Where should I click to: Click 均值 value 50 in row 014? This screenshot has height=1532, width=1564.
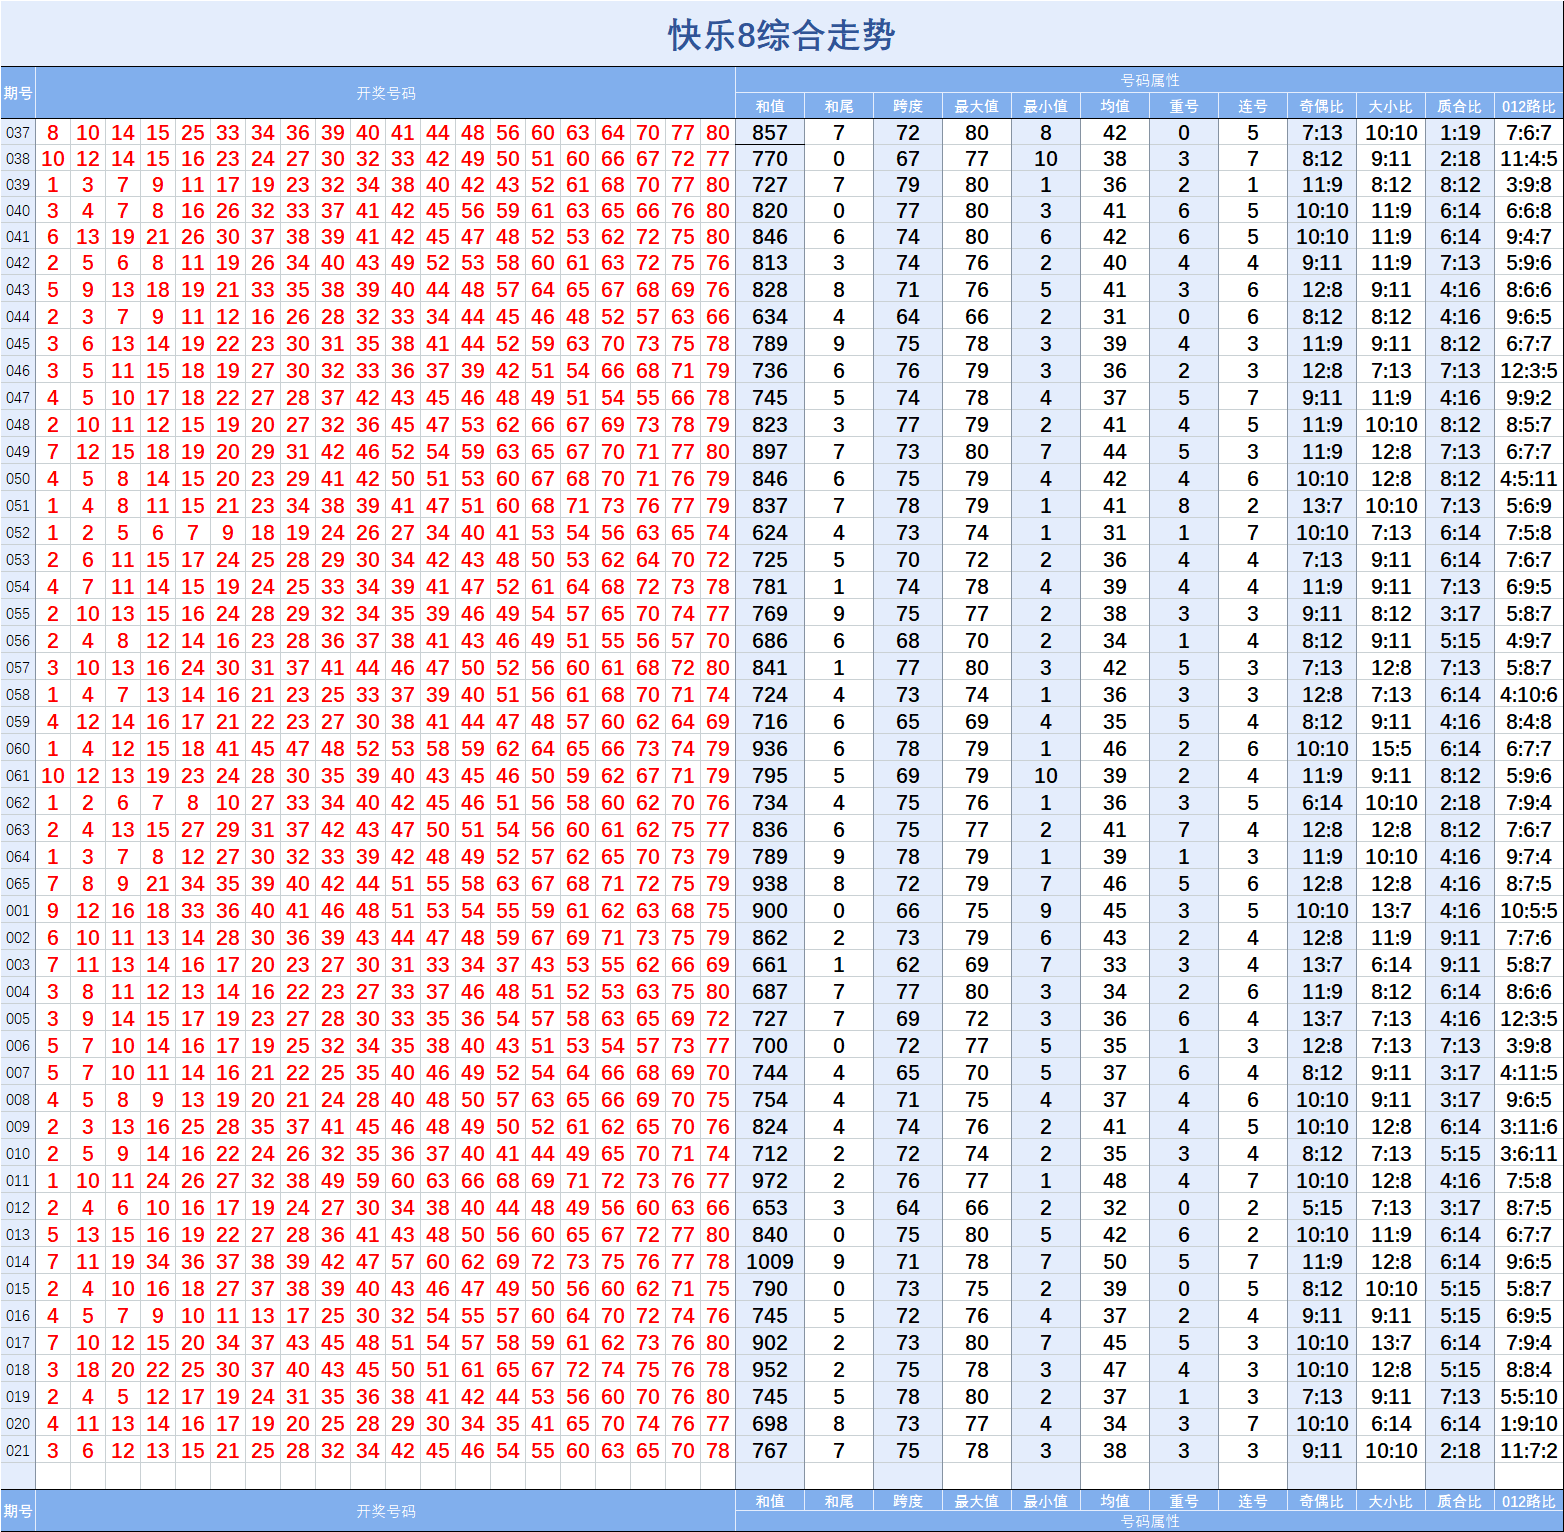(x=1115, y=1262)
